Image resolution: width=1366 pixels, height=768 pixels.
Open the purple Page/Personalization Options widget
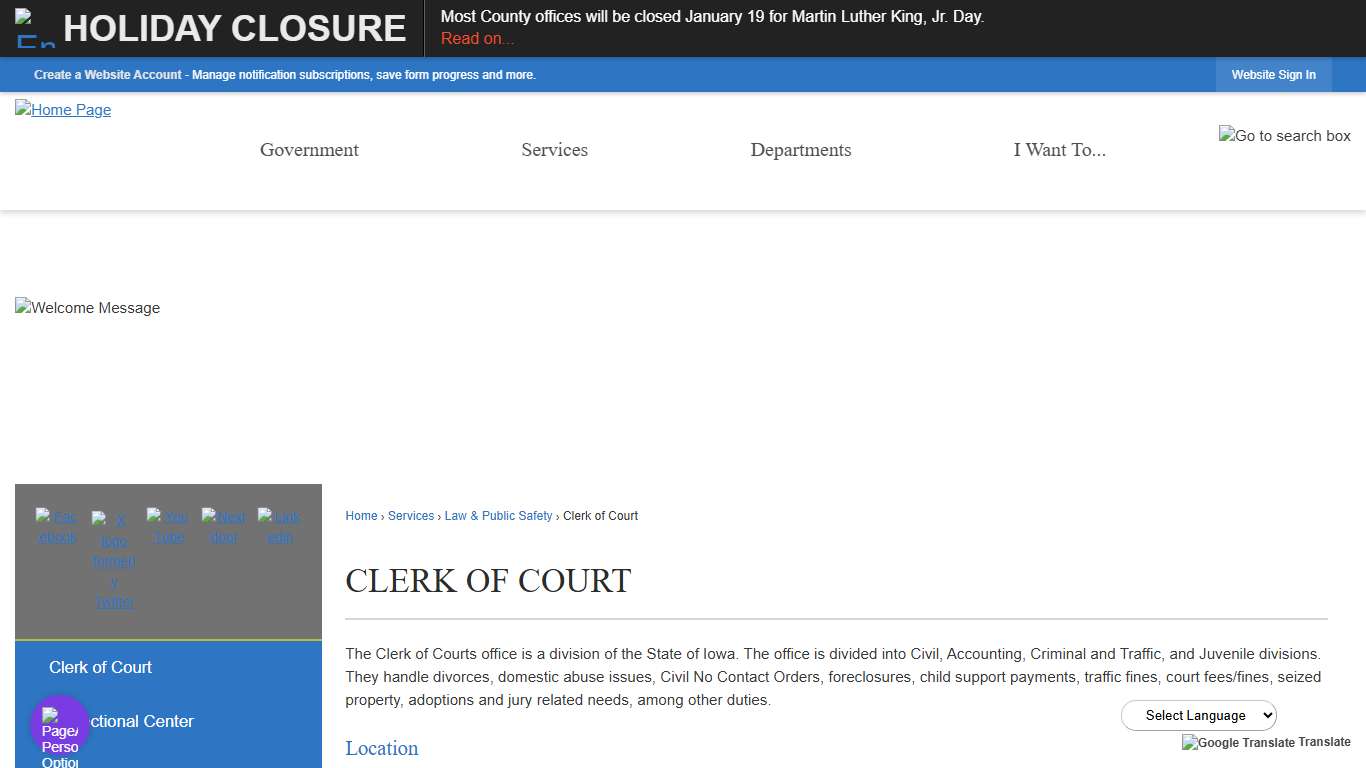click(59, 723)
